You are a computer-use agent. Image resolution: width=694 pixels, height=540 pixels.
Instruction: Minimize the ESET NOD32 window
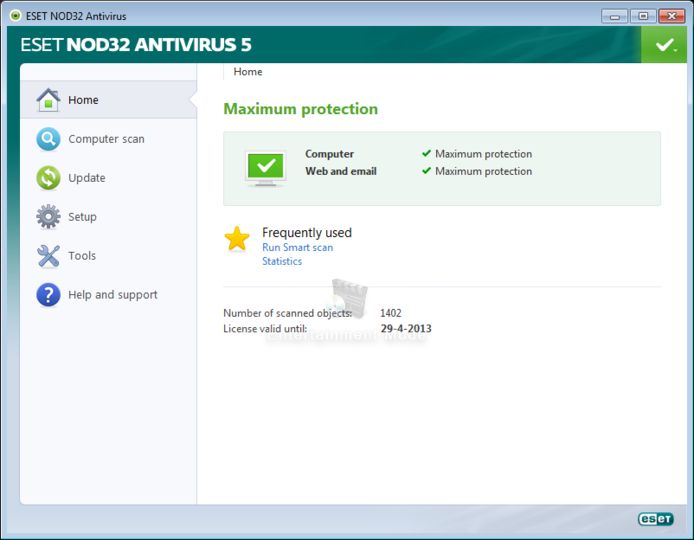pyautogui.click(x=614, y=16)
